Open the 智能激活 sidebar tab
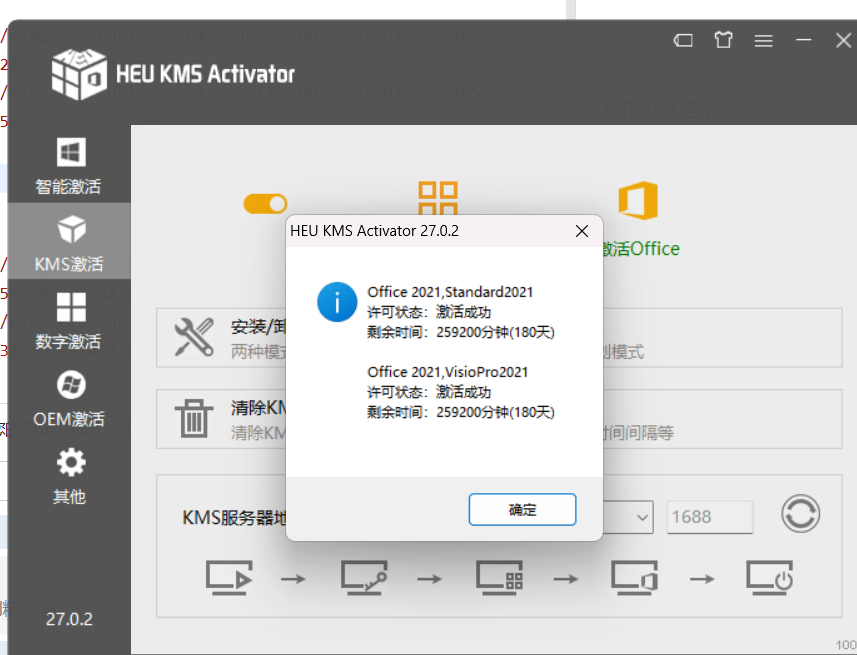The width and height of the screenshot is (857, 655). (69, 166)
